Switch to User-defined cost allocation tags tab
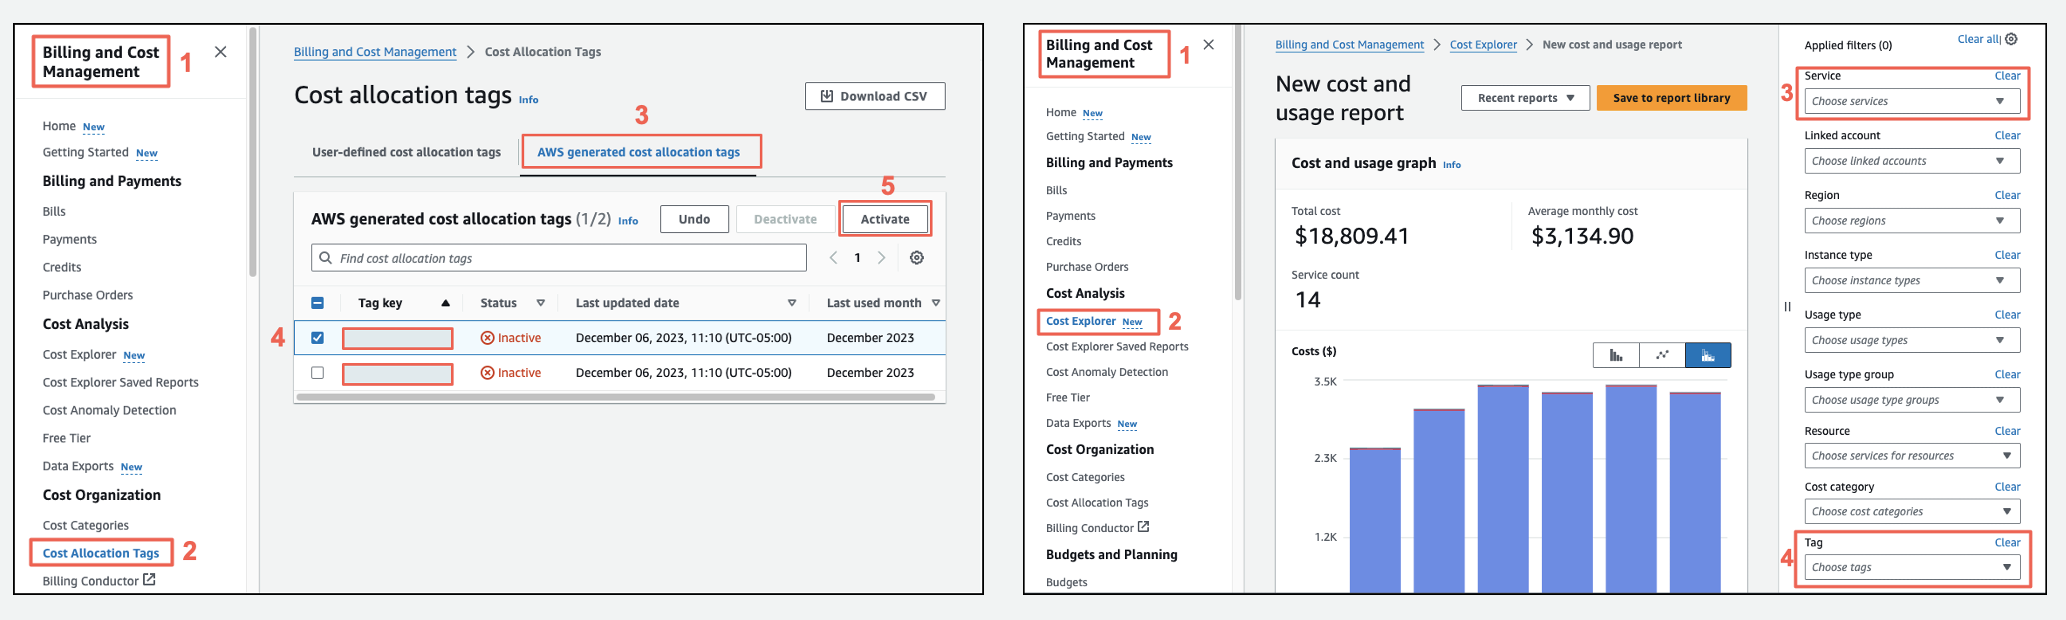 [406, 152]
